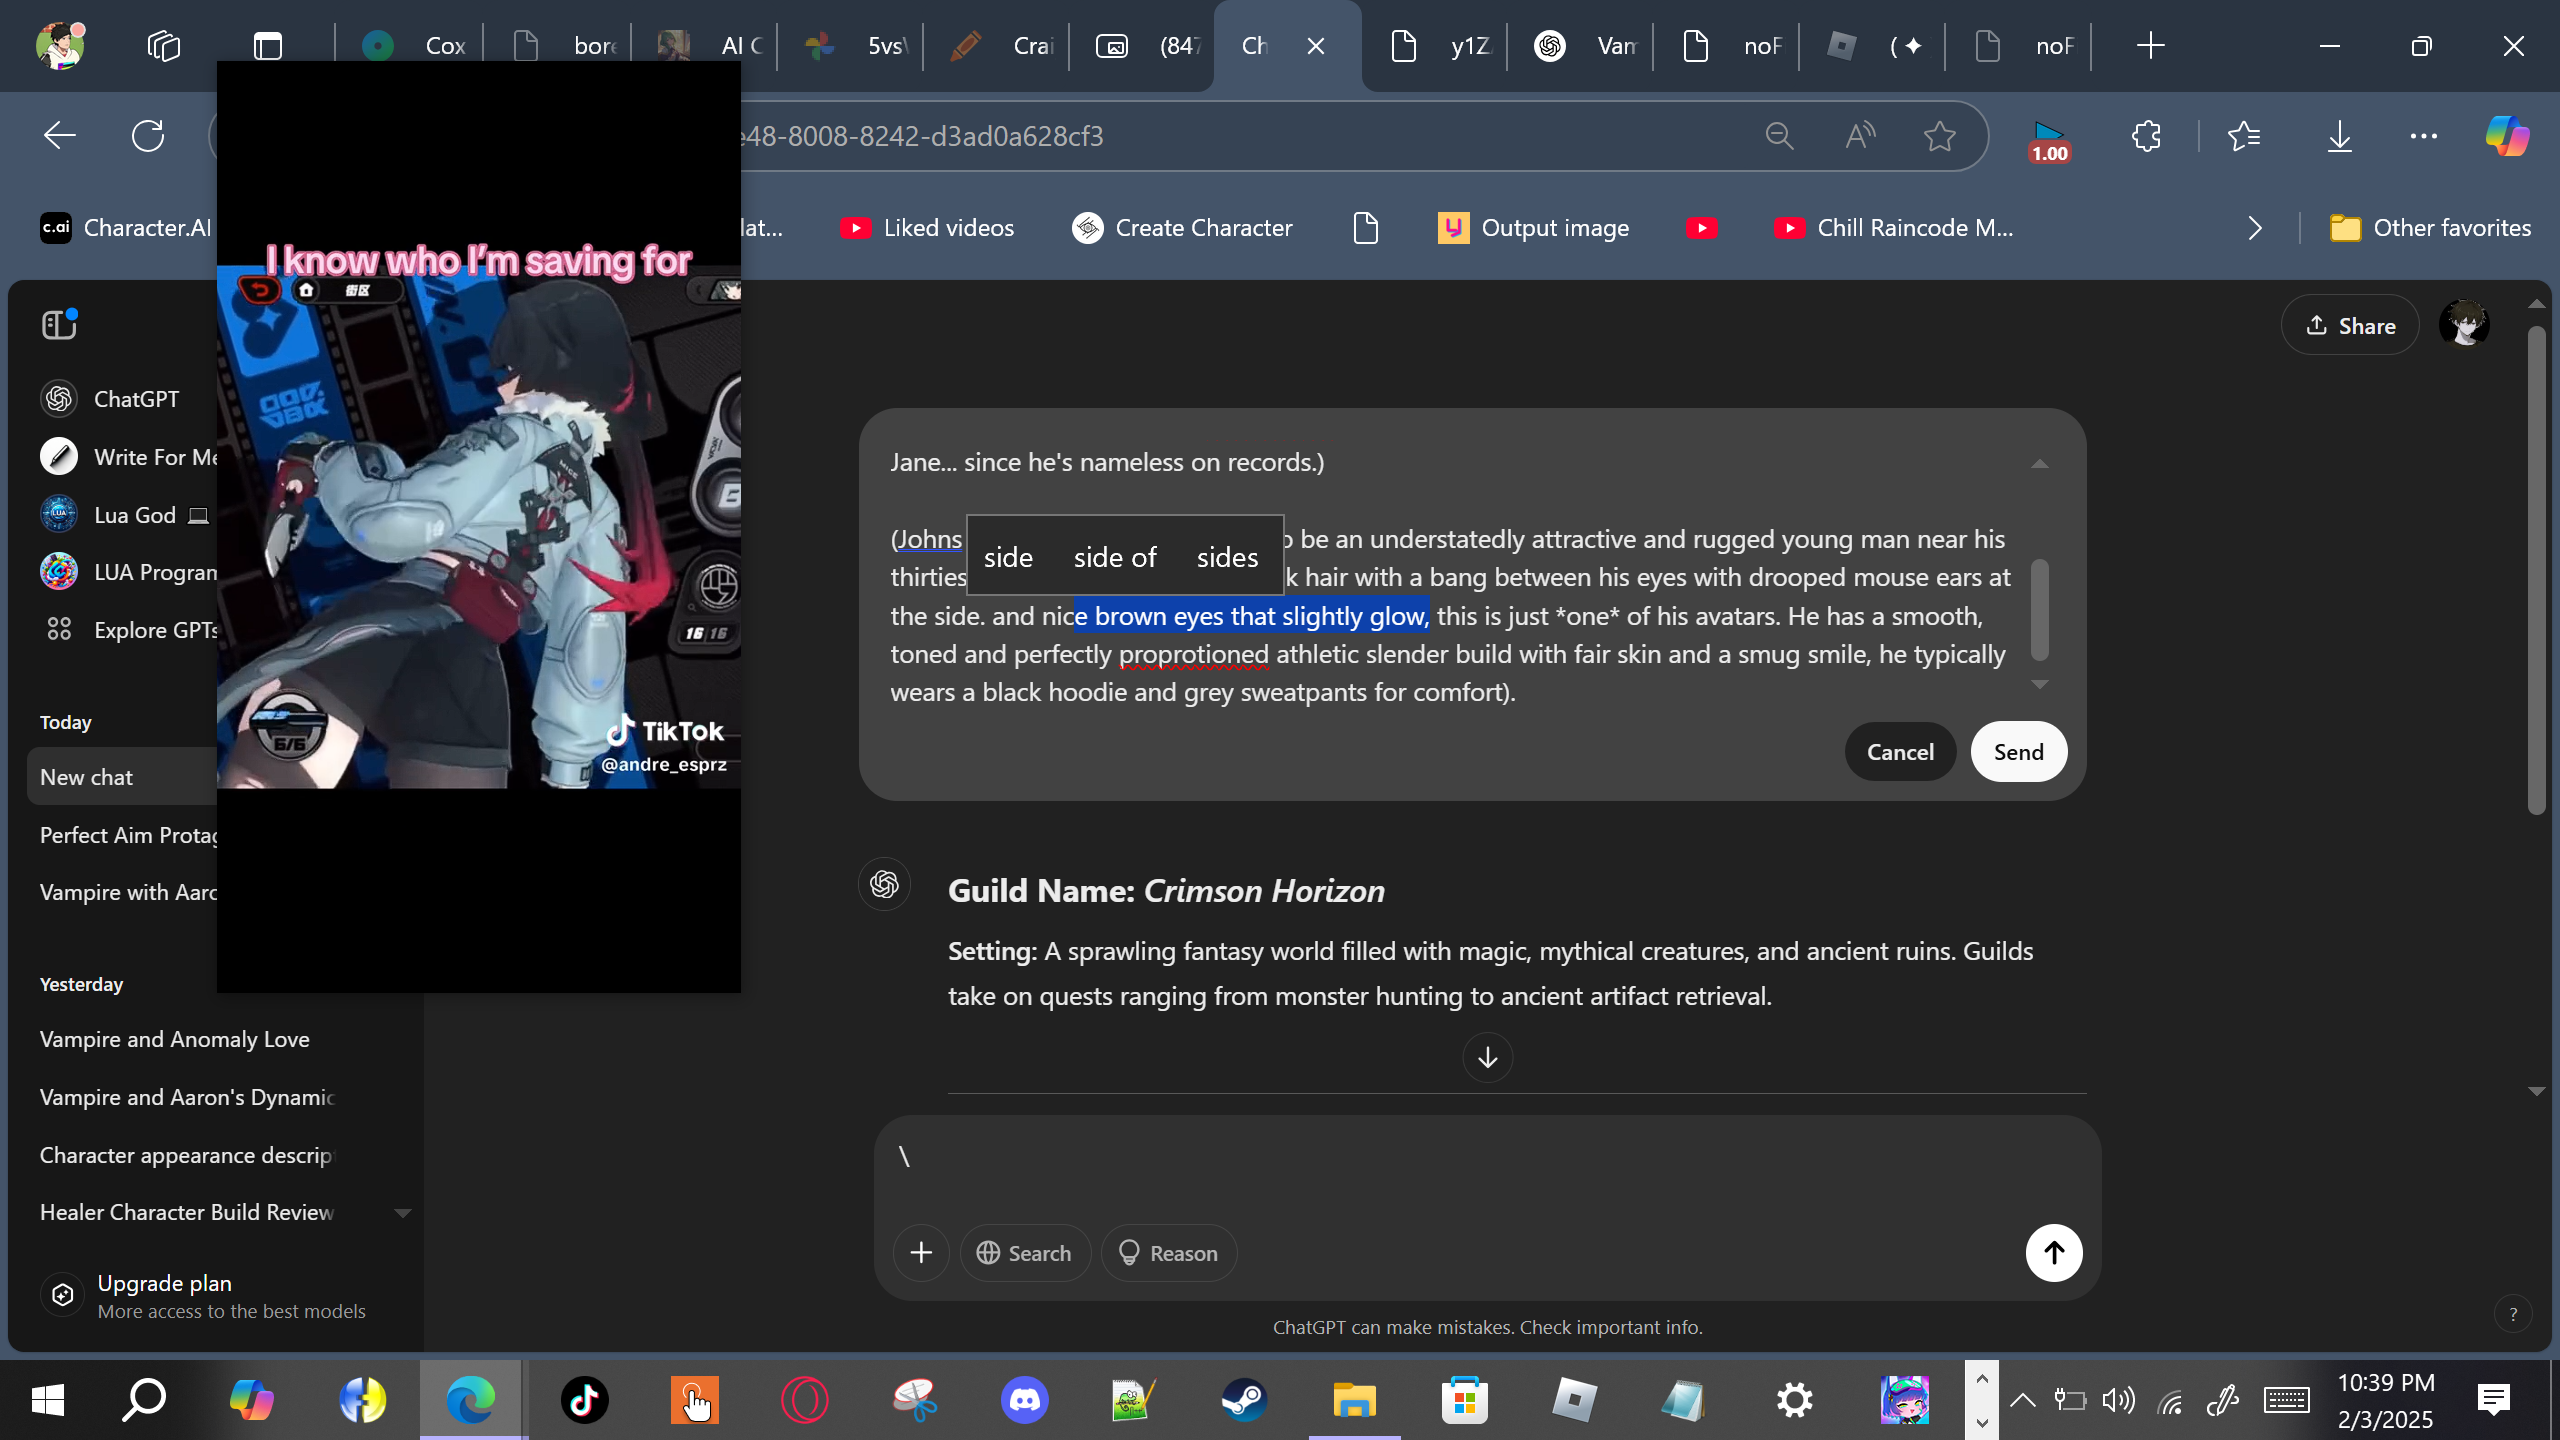The width and height of the screenshot is (2560, 1440).
Task: Open Steam from taskbar
Action: click(1245, 1400)
